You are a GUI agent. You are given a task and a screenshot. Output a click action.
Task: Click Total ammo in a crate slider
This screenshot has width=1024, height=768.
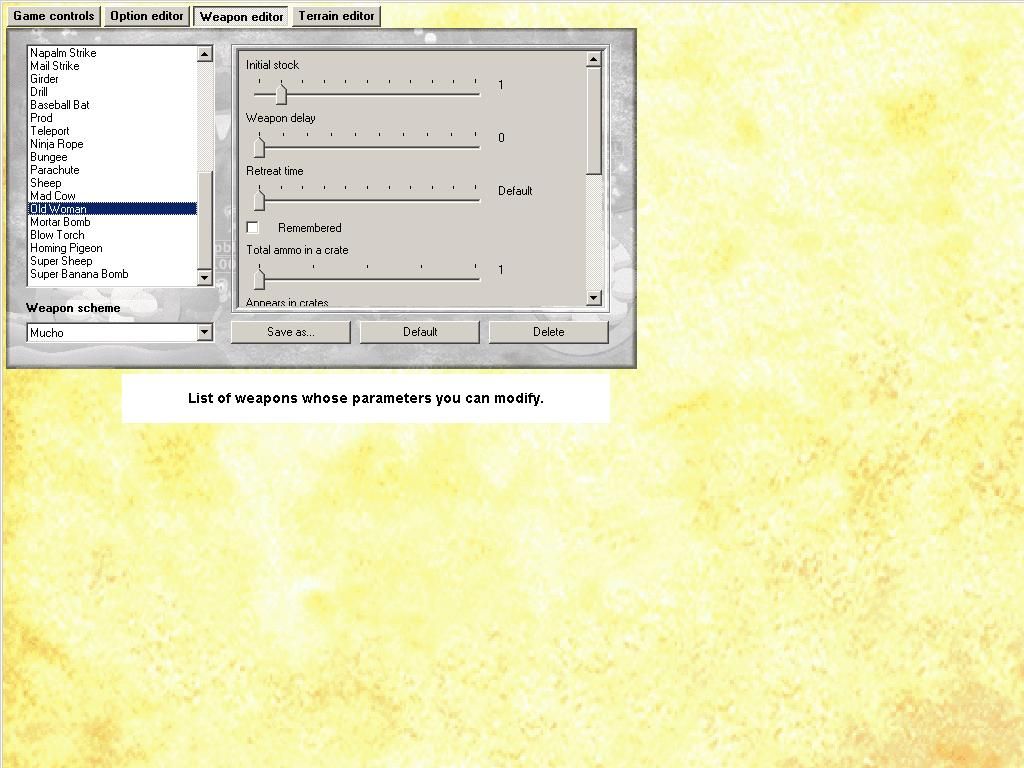[259, 279]
